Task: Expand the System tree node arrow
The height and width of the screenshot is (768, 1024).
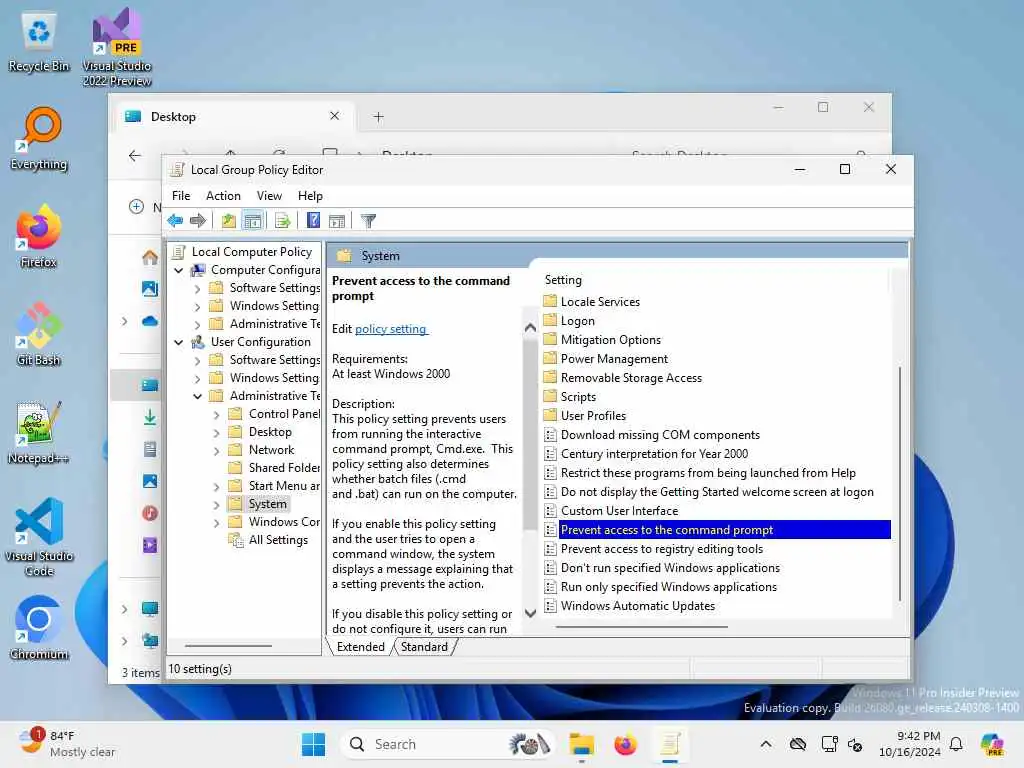Action: click(216, 504)
